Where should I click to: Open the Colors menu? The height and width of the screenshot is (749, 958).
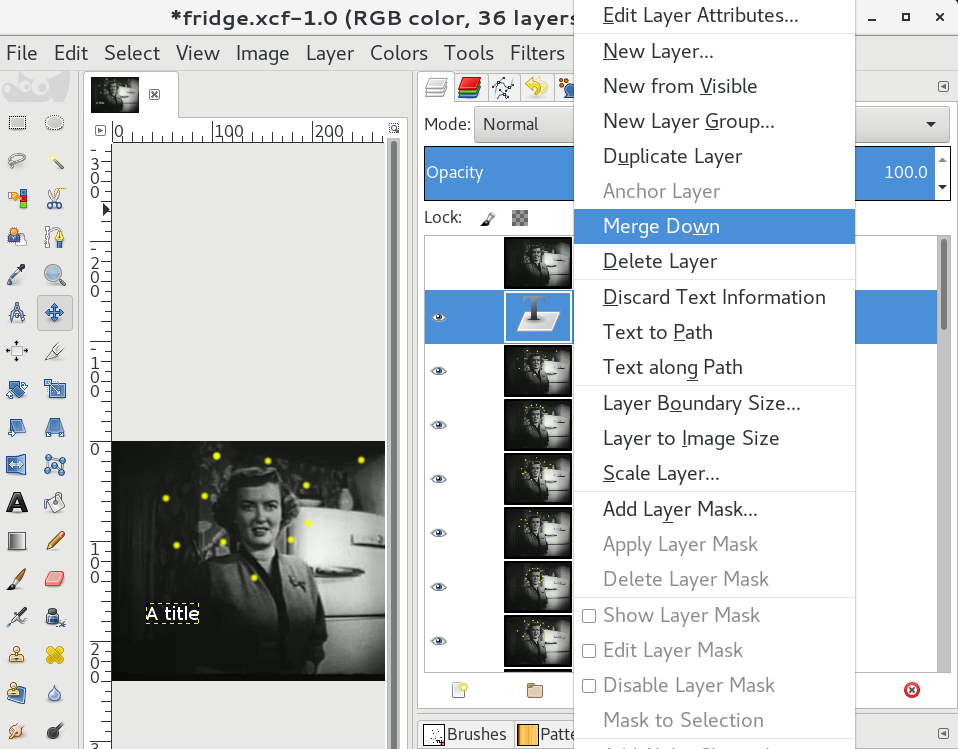pos(399,53)
